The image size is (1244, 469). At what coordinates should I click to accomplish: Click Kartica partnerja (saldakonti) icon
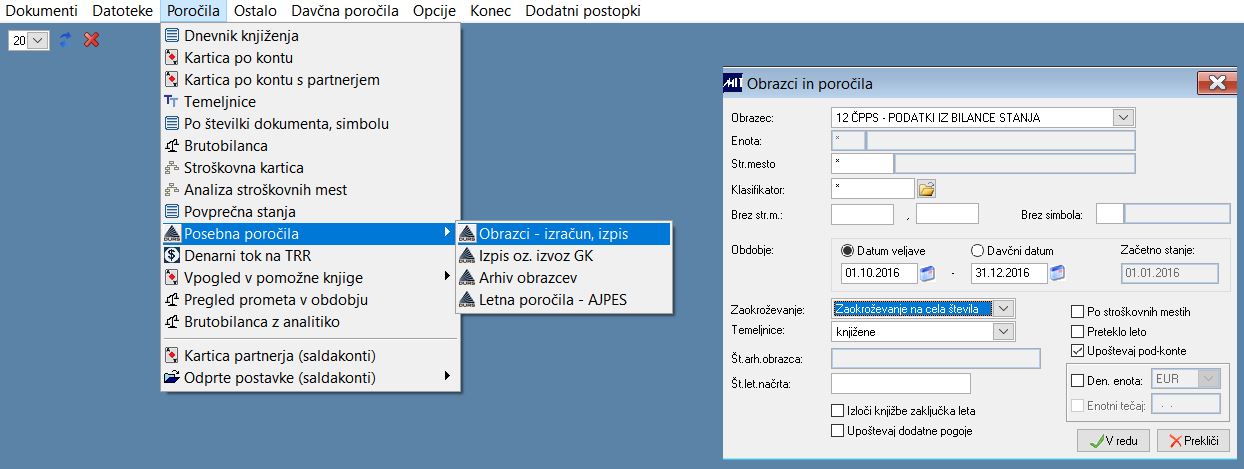[171, 355]
